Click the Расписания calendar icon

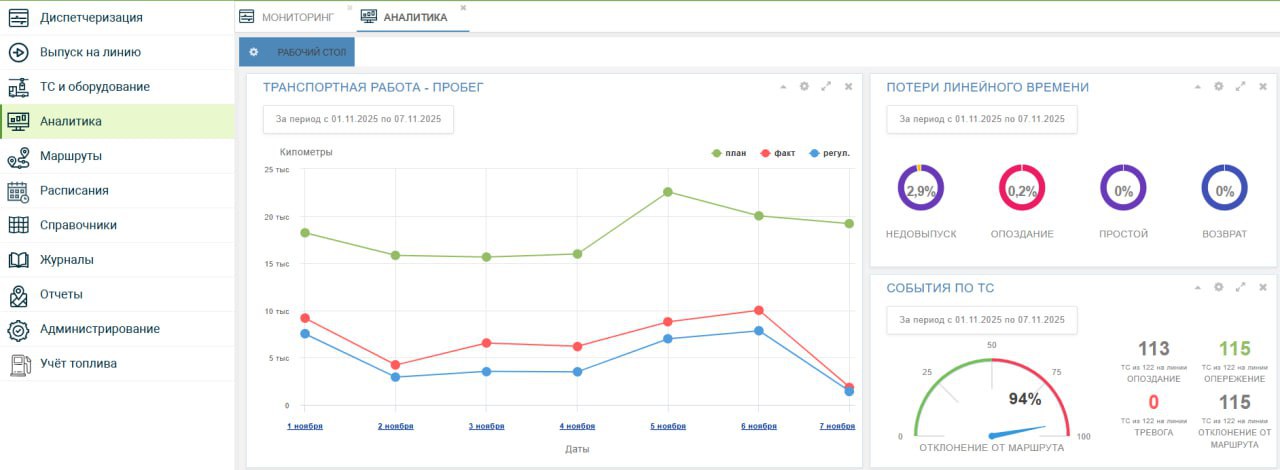click(18, 191)
